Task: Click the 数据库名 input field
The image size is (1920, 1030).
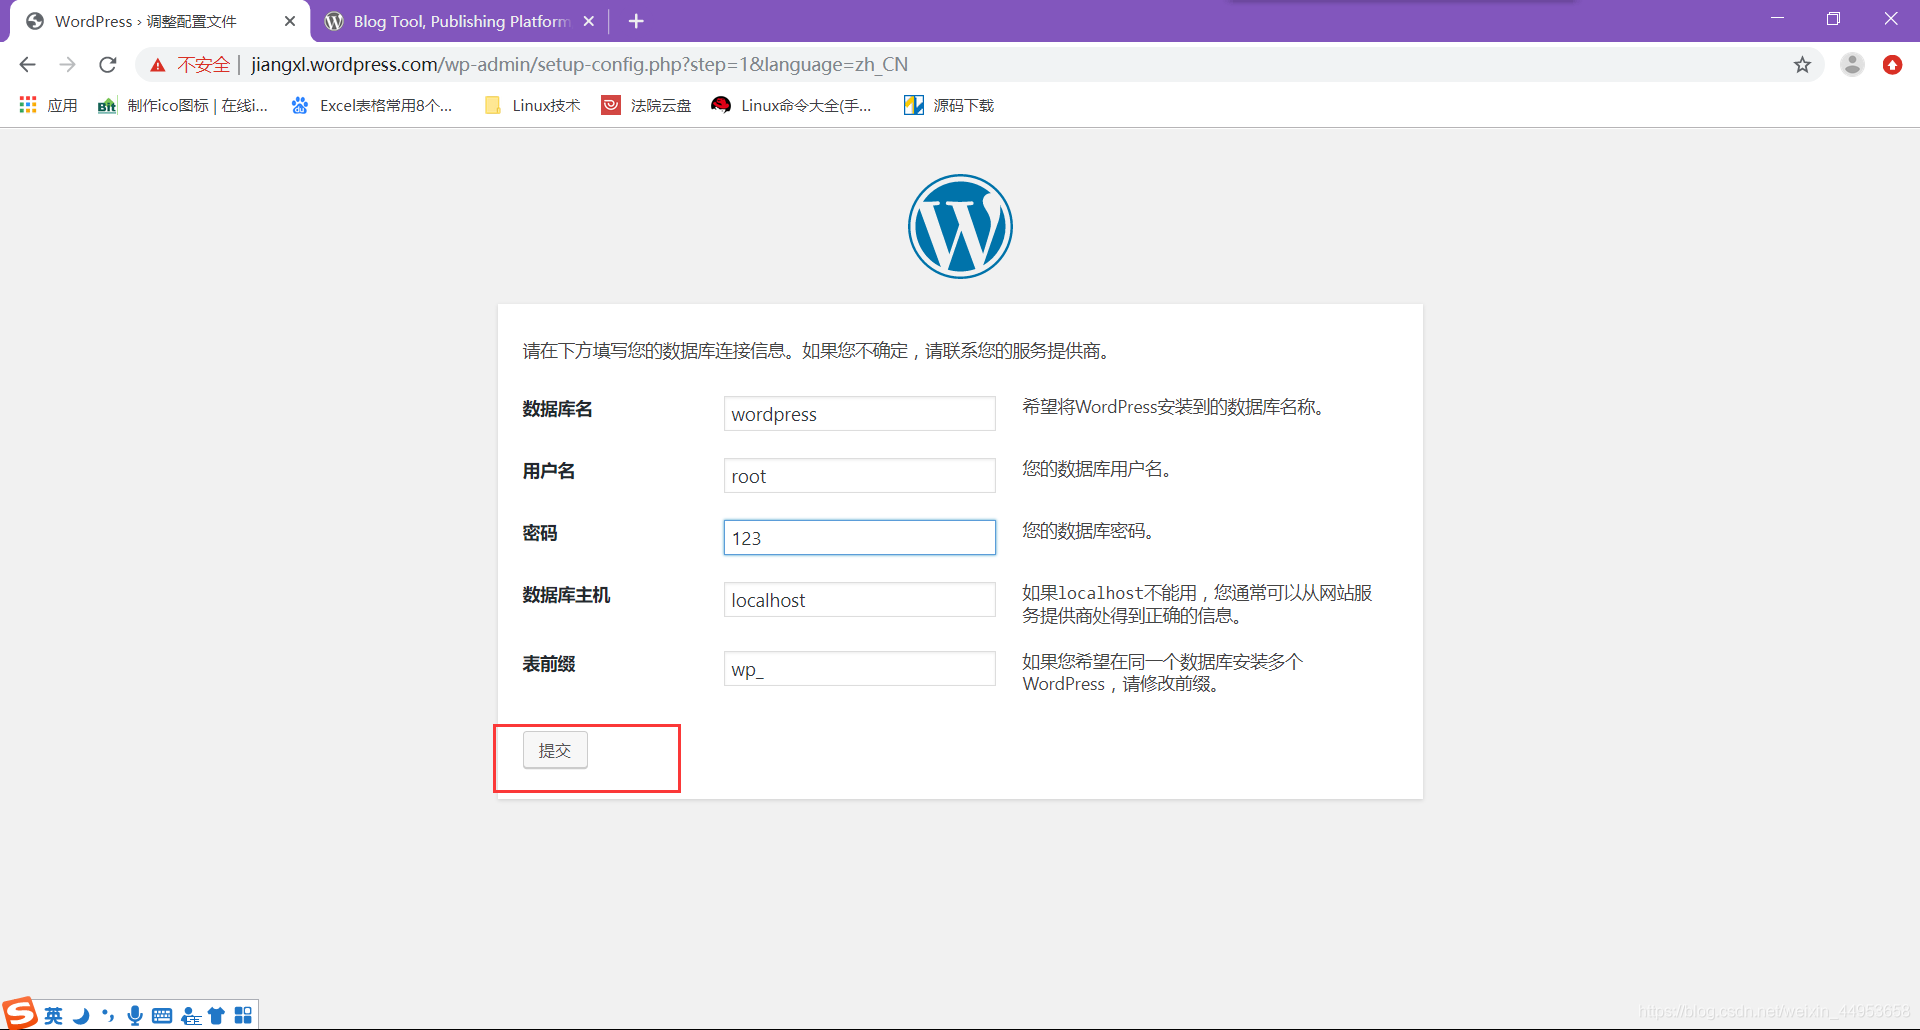Action: click(859, 414)
